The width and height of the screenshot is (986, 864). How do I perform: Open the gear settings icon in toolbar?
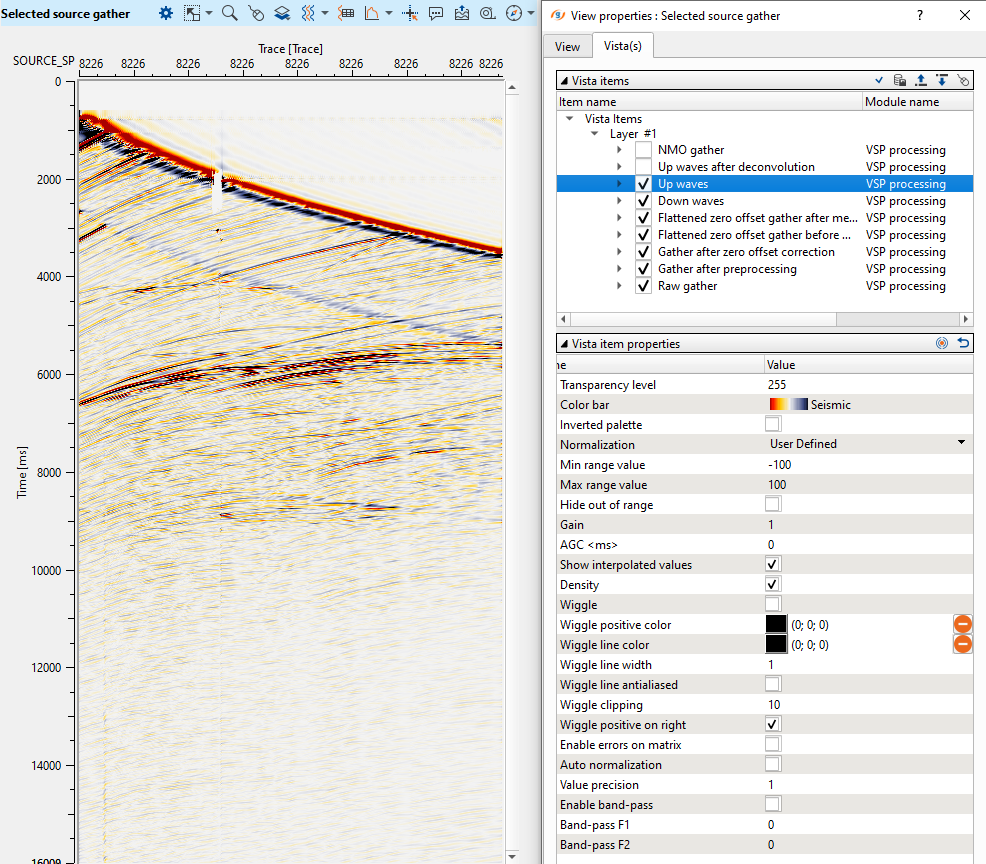tap(166, 13)
